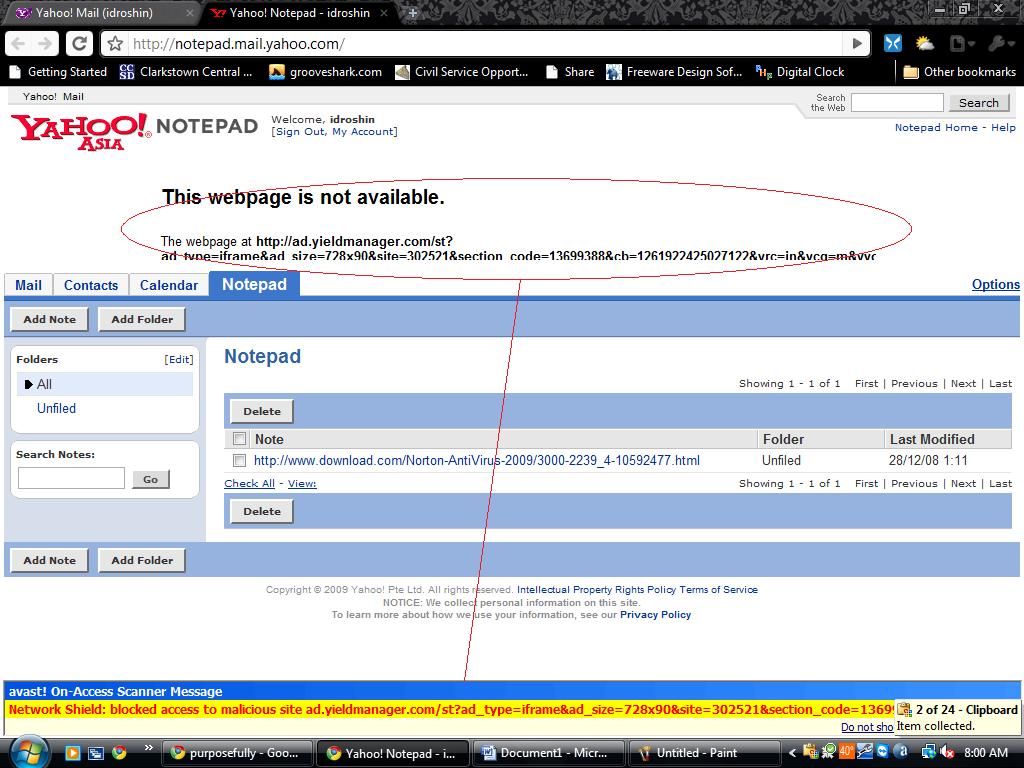
Task: Open the Norton-AntiVirus-2009 download.com note link
Action: (x=477, y=460)
